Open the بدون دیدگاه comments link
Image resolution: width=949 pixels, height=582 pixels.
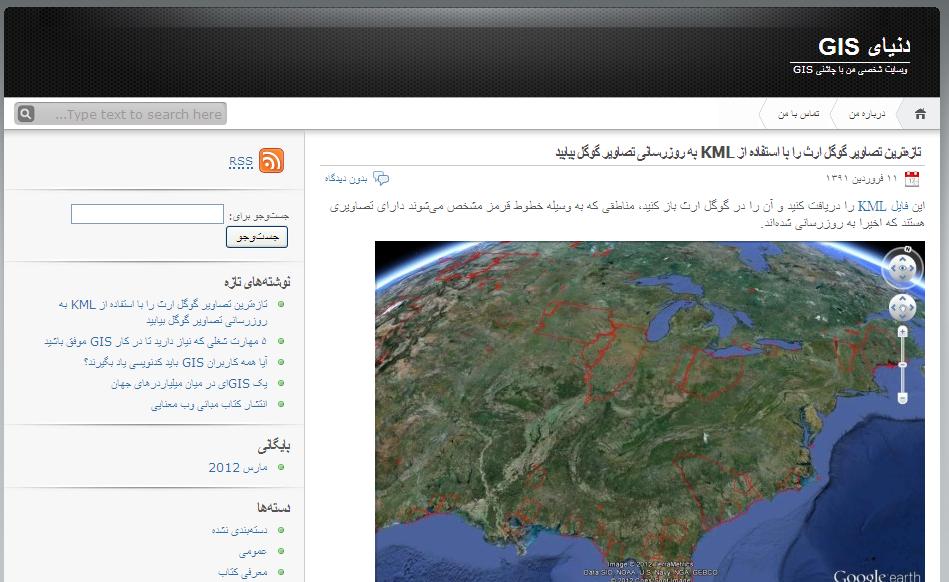tap(345, 179)
